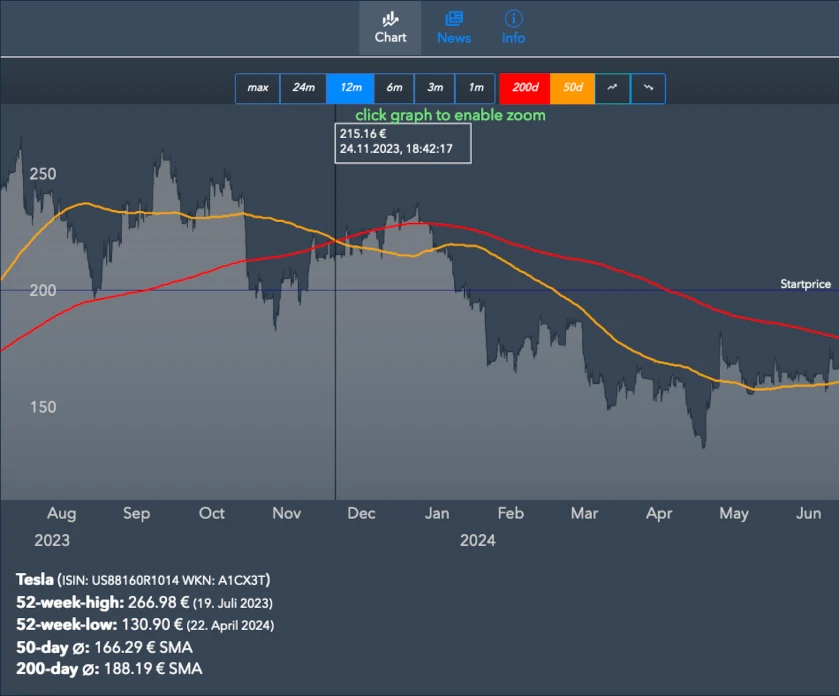This screenshot has width=839, height=696.
Task: Set chart range to 1m
Action: tap(476, 88)
